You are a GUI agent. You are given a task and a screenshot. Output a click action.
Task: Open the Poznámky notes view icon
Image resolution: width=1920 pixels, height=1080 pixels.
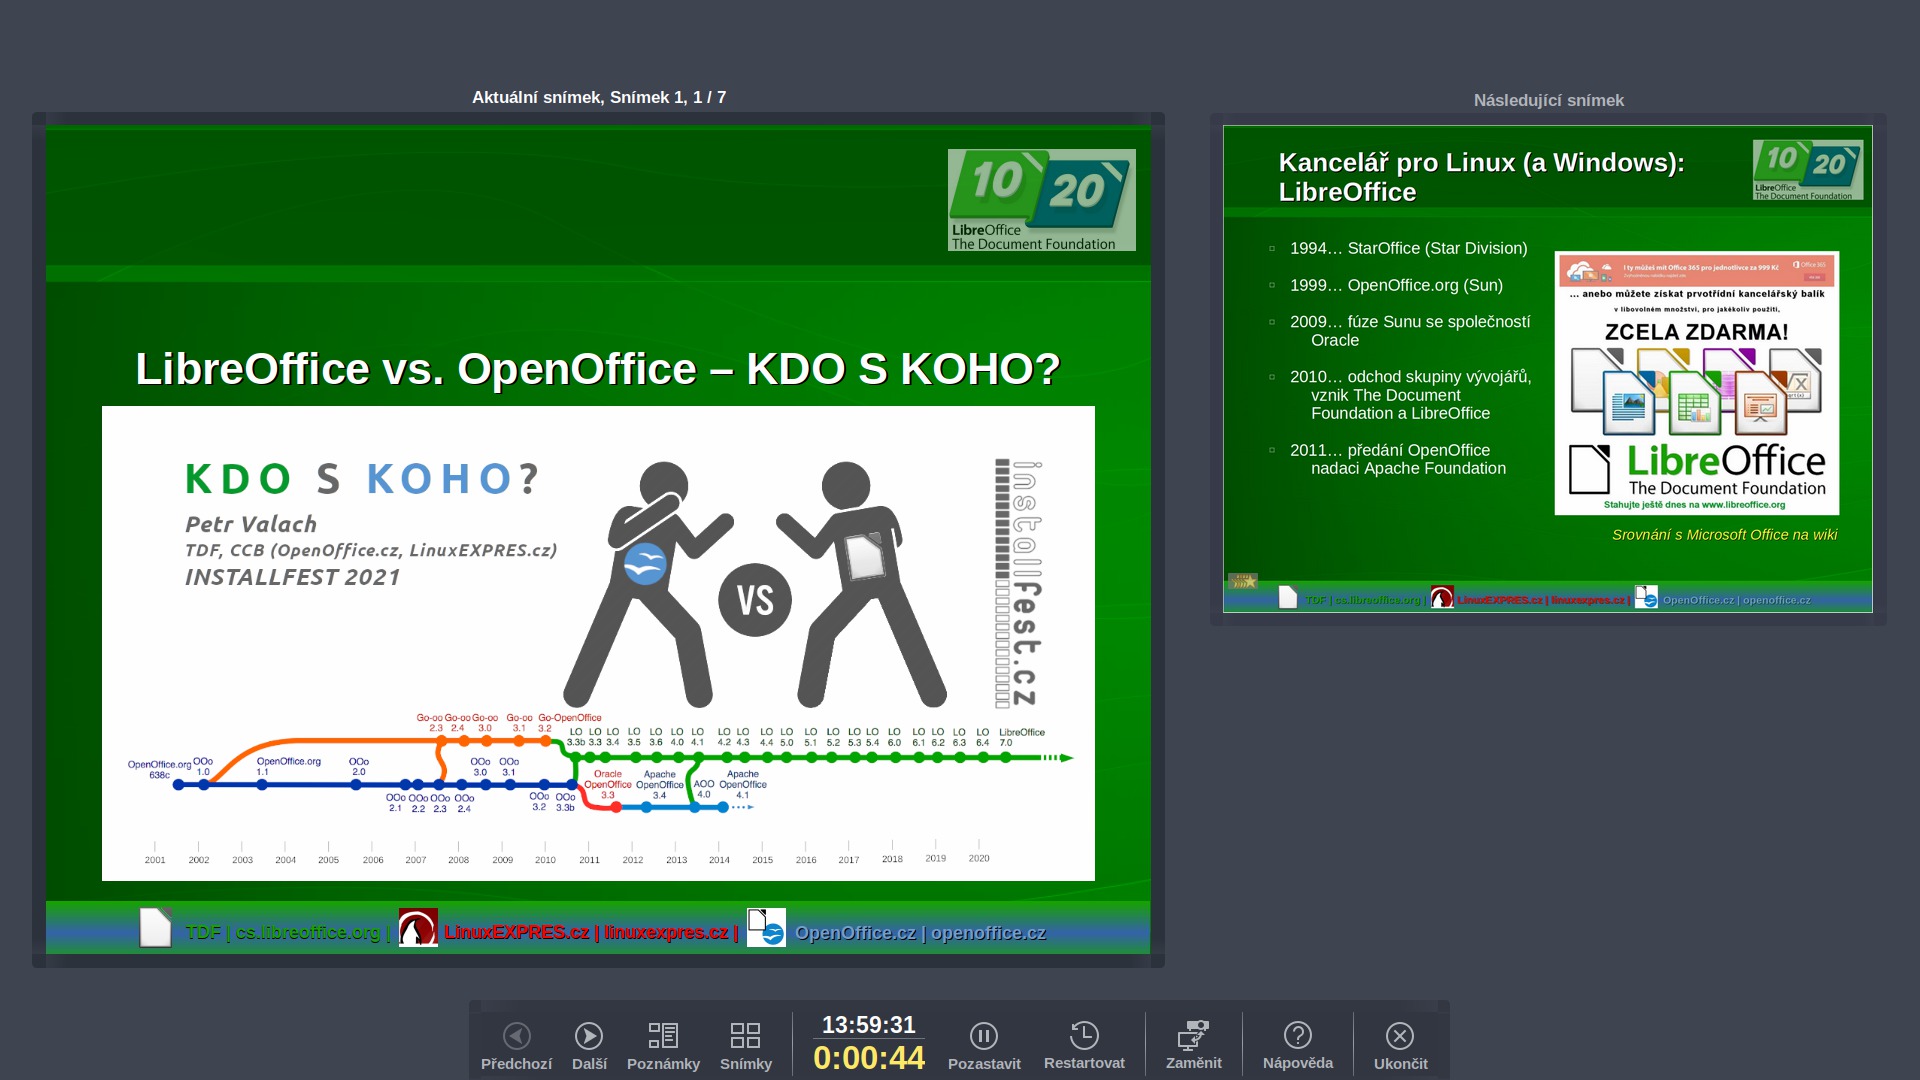click(x=663, y=1035)
